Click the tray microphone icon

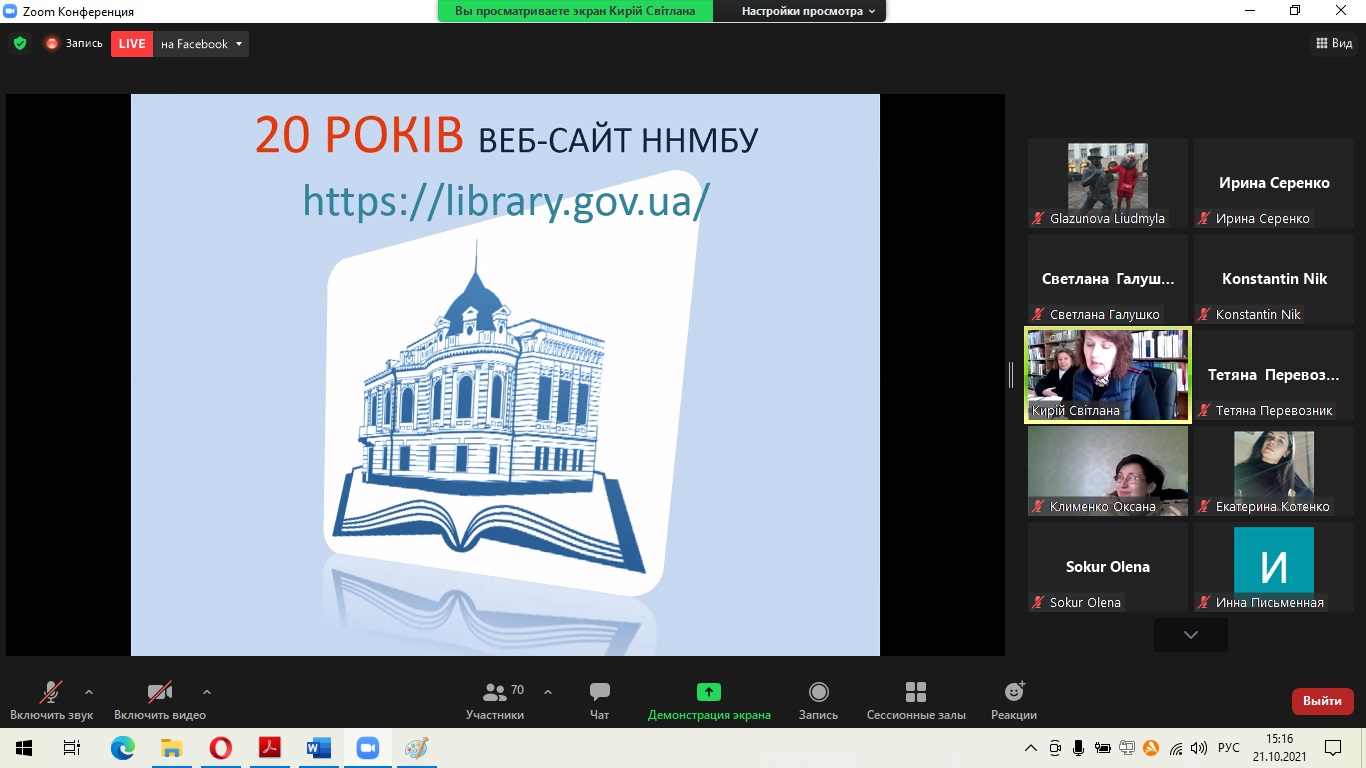(1079, 748)
